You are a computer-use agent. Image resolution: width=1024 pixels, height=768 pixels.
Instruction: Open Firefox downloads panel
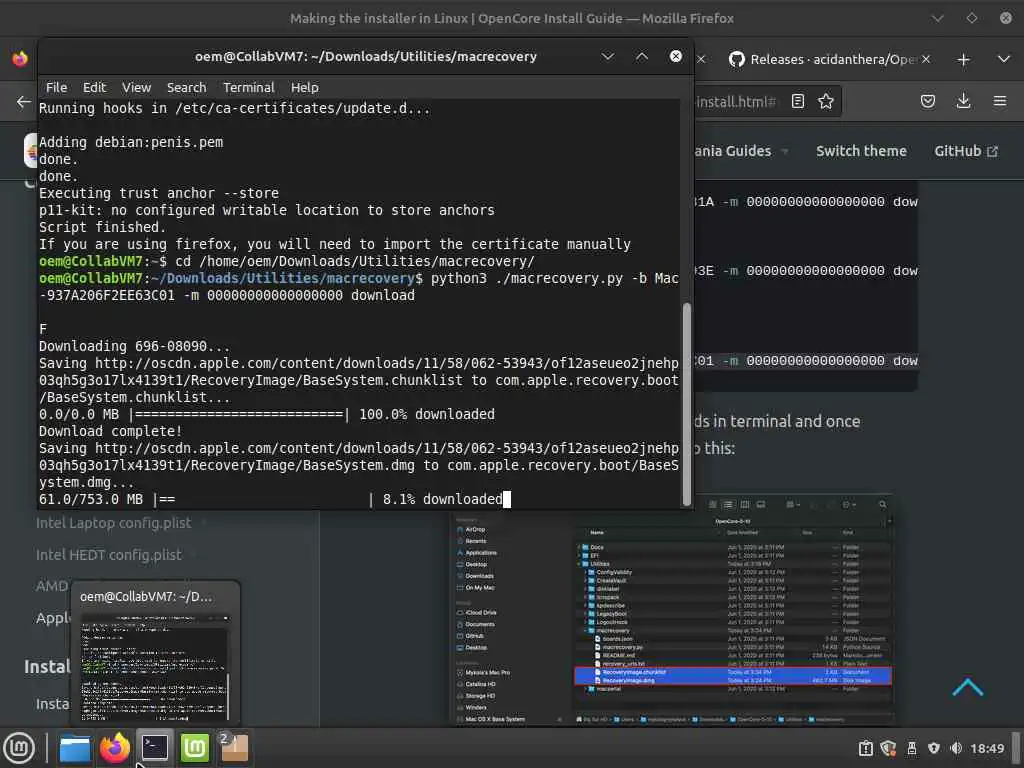[963, 101]
